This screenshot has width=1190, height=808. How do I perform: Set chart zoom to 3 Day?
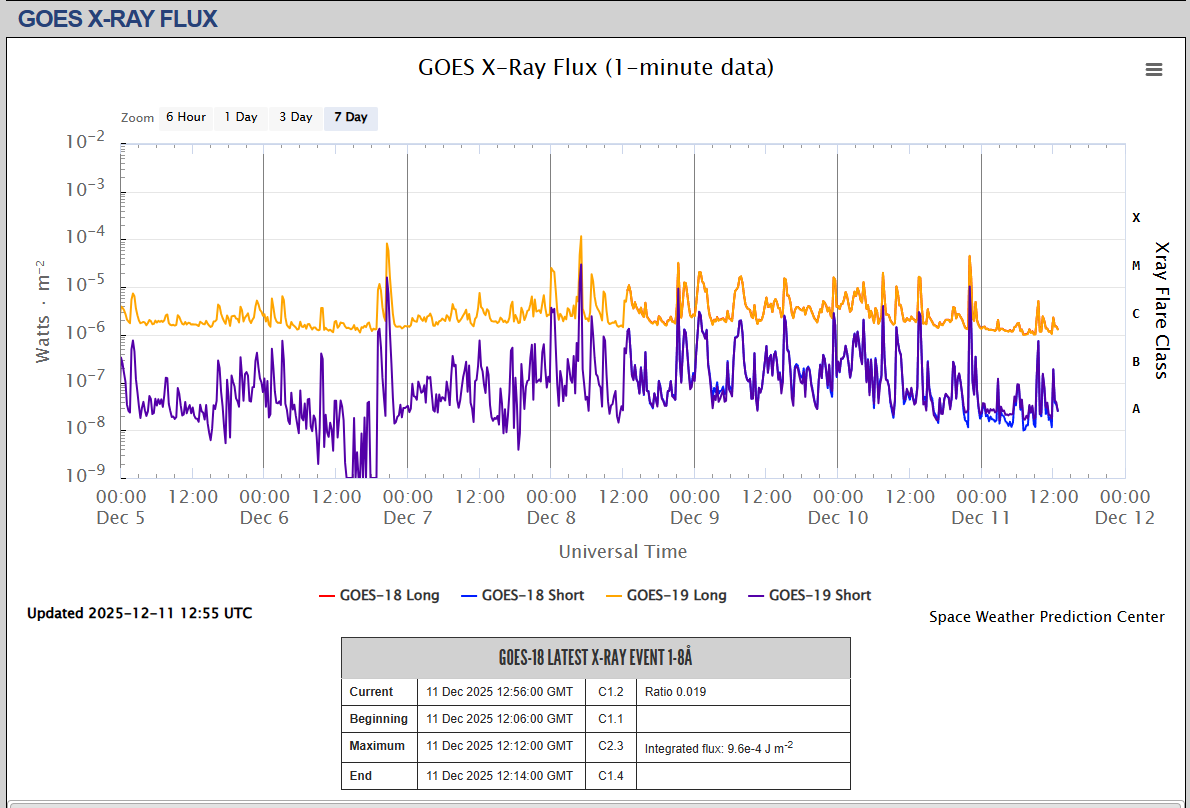295,118
